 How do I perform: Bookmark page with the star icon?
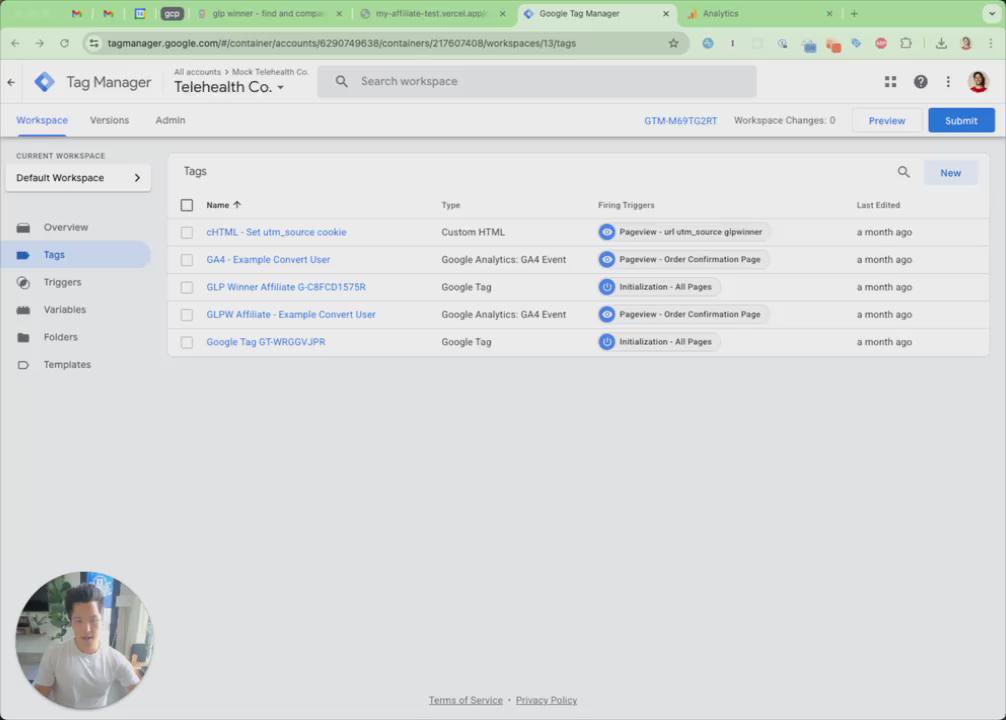[673, 43]
